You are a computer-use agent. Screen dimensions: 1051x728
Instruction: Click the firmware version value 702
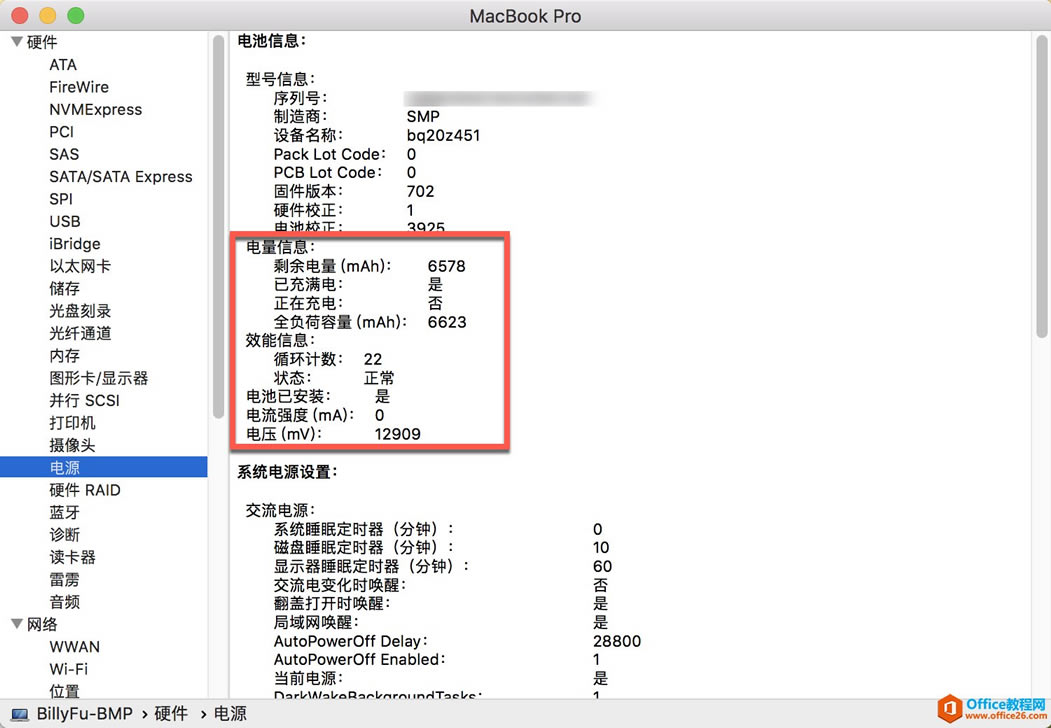[420, 192]
